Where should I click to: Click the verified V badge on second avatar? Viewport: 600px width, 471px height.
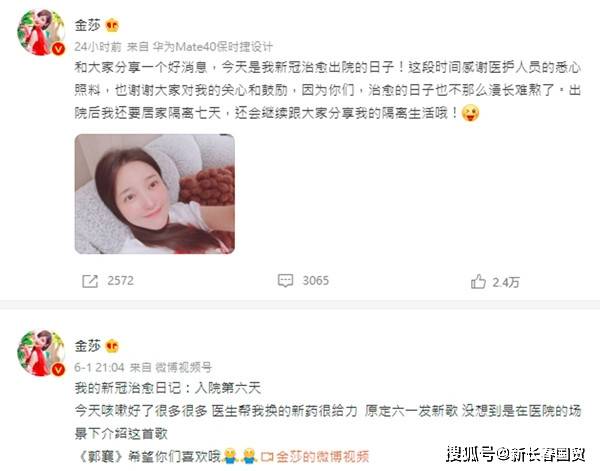(x=58, y=369)
